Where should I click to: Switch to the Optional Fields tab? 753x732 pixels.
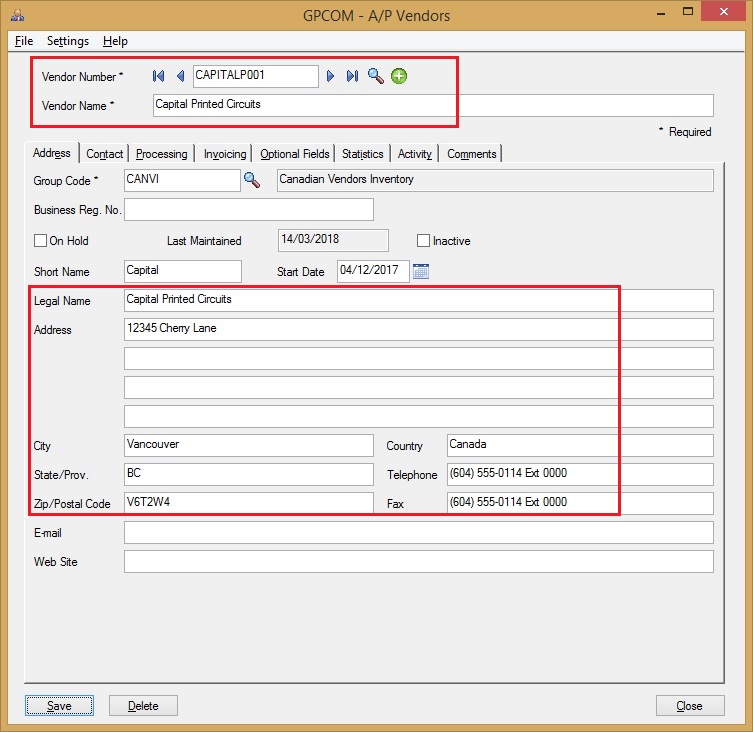(294, 154)
